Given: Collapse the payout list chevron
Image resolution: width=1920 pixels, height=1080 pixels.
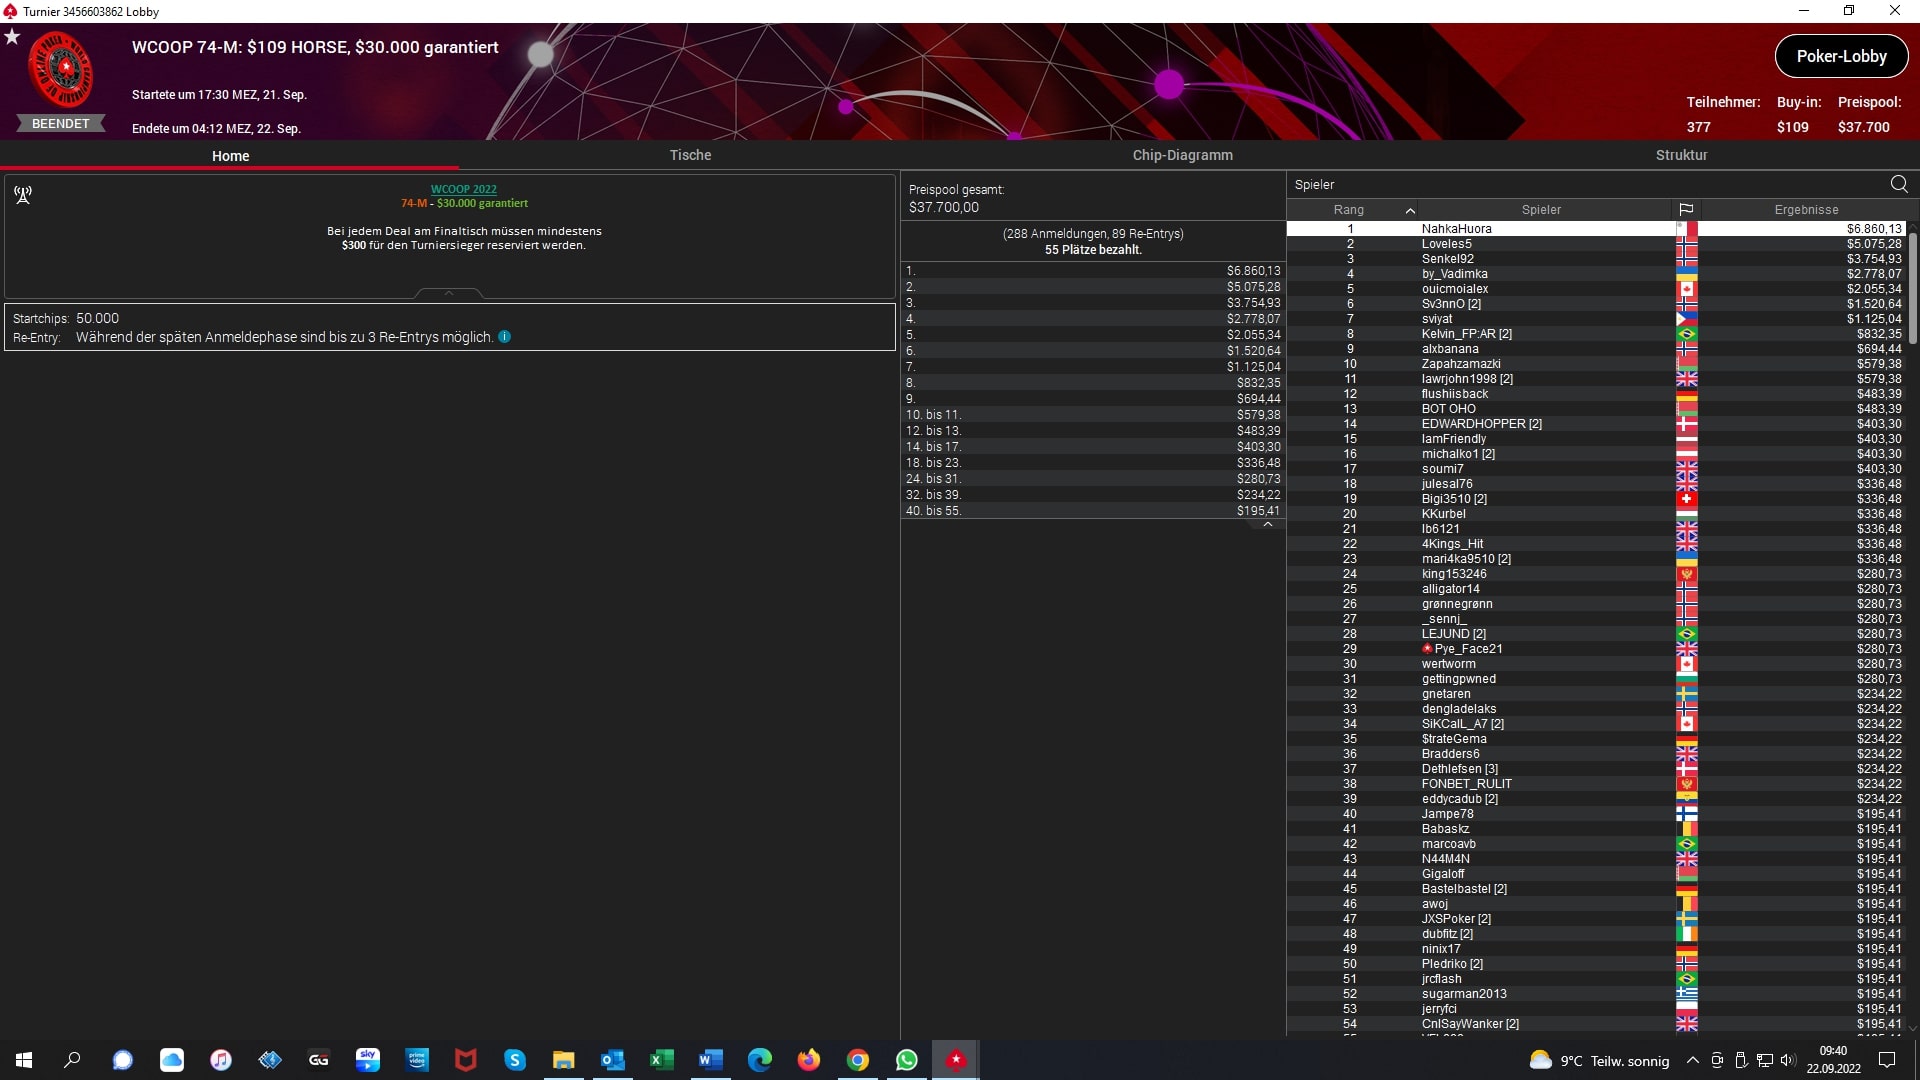Looking at the screenshot, I should pos(1268,524).
